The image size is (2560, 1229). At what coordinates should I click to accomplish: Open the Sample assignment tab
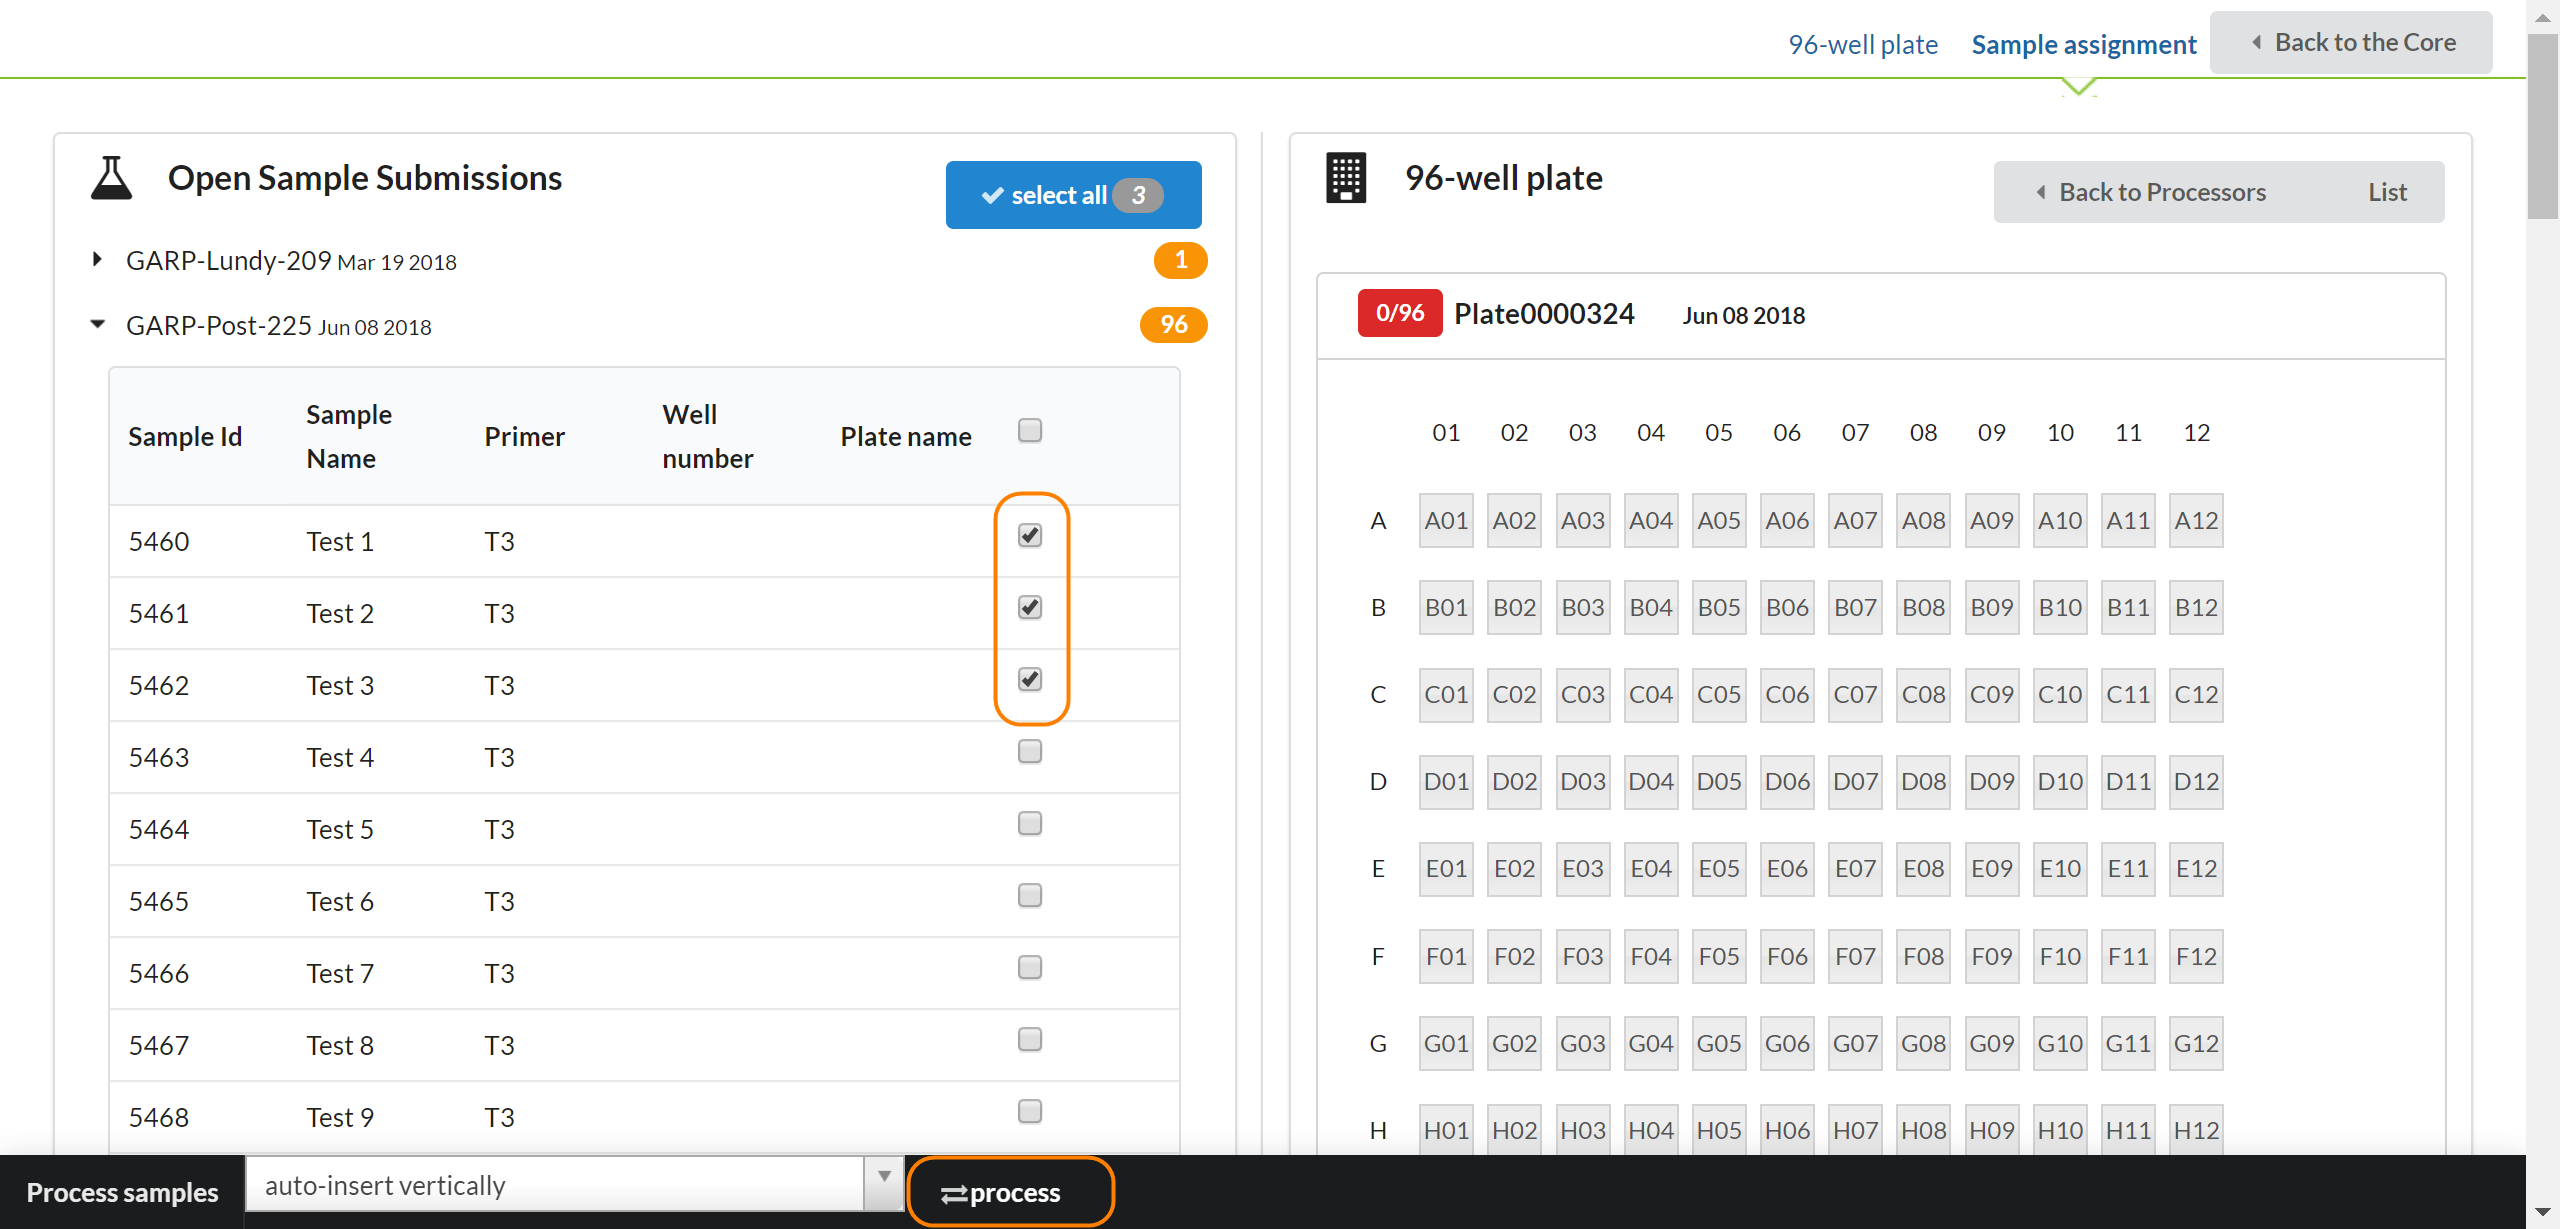click(x=2083, y=45)
